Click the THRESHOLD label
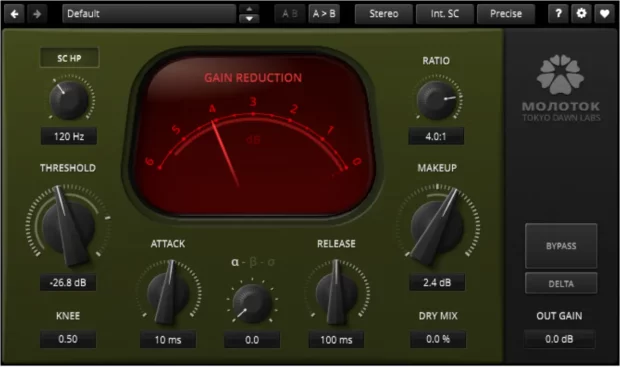This screenshot has height=367, width=620. click(x=68, y=168)
